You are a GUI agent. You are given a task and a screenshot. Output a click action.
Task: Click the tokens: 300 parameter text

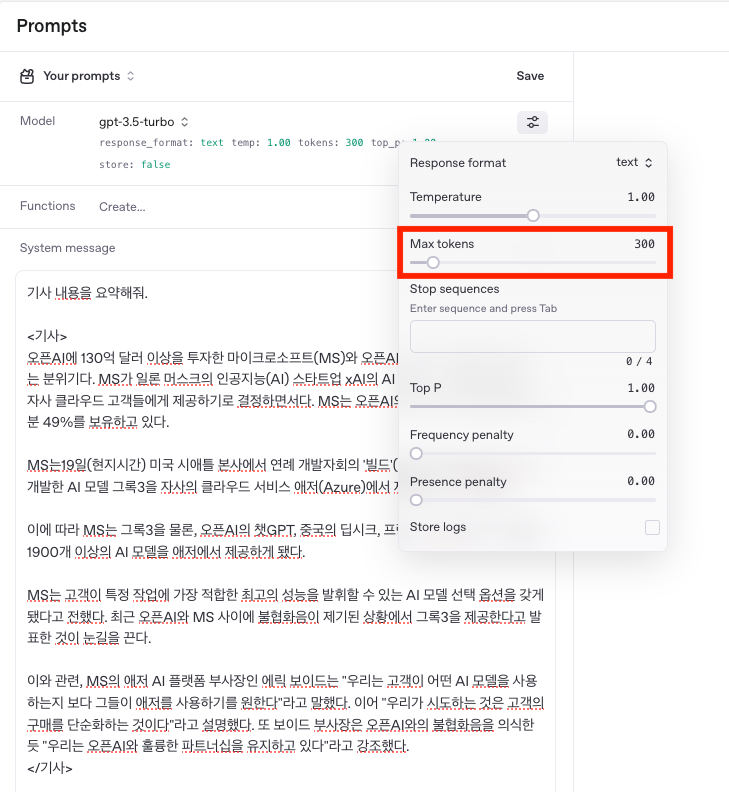coord(330,143)
